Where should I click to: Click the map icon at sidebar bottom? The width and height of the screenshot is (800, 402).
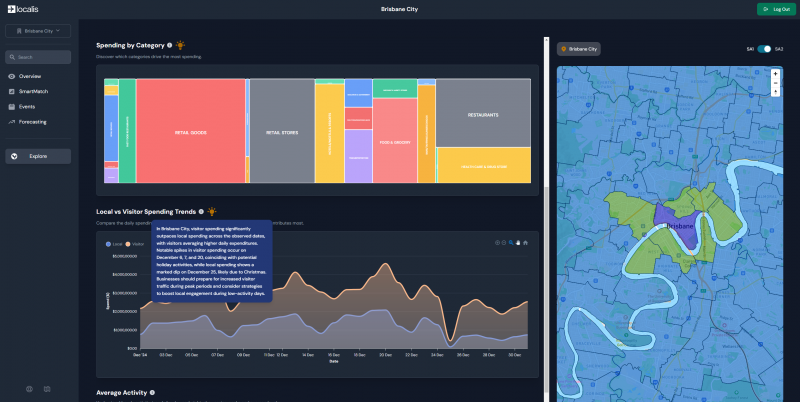(47, 389)
